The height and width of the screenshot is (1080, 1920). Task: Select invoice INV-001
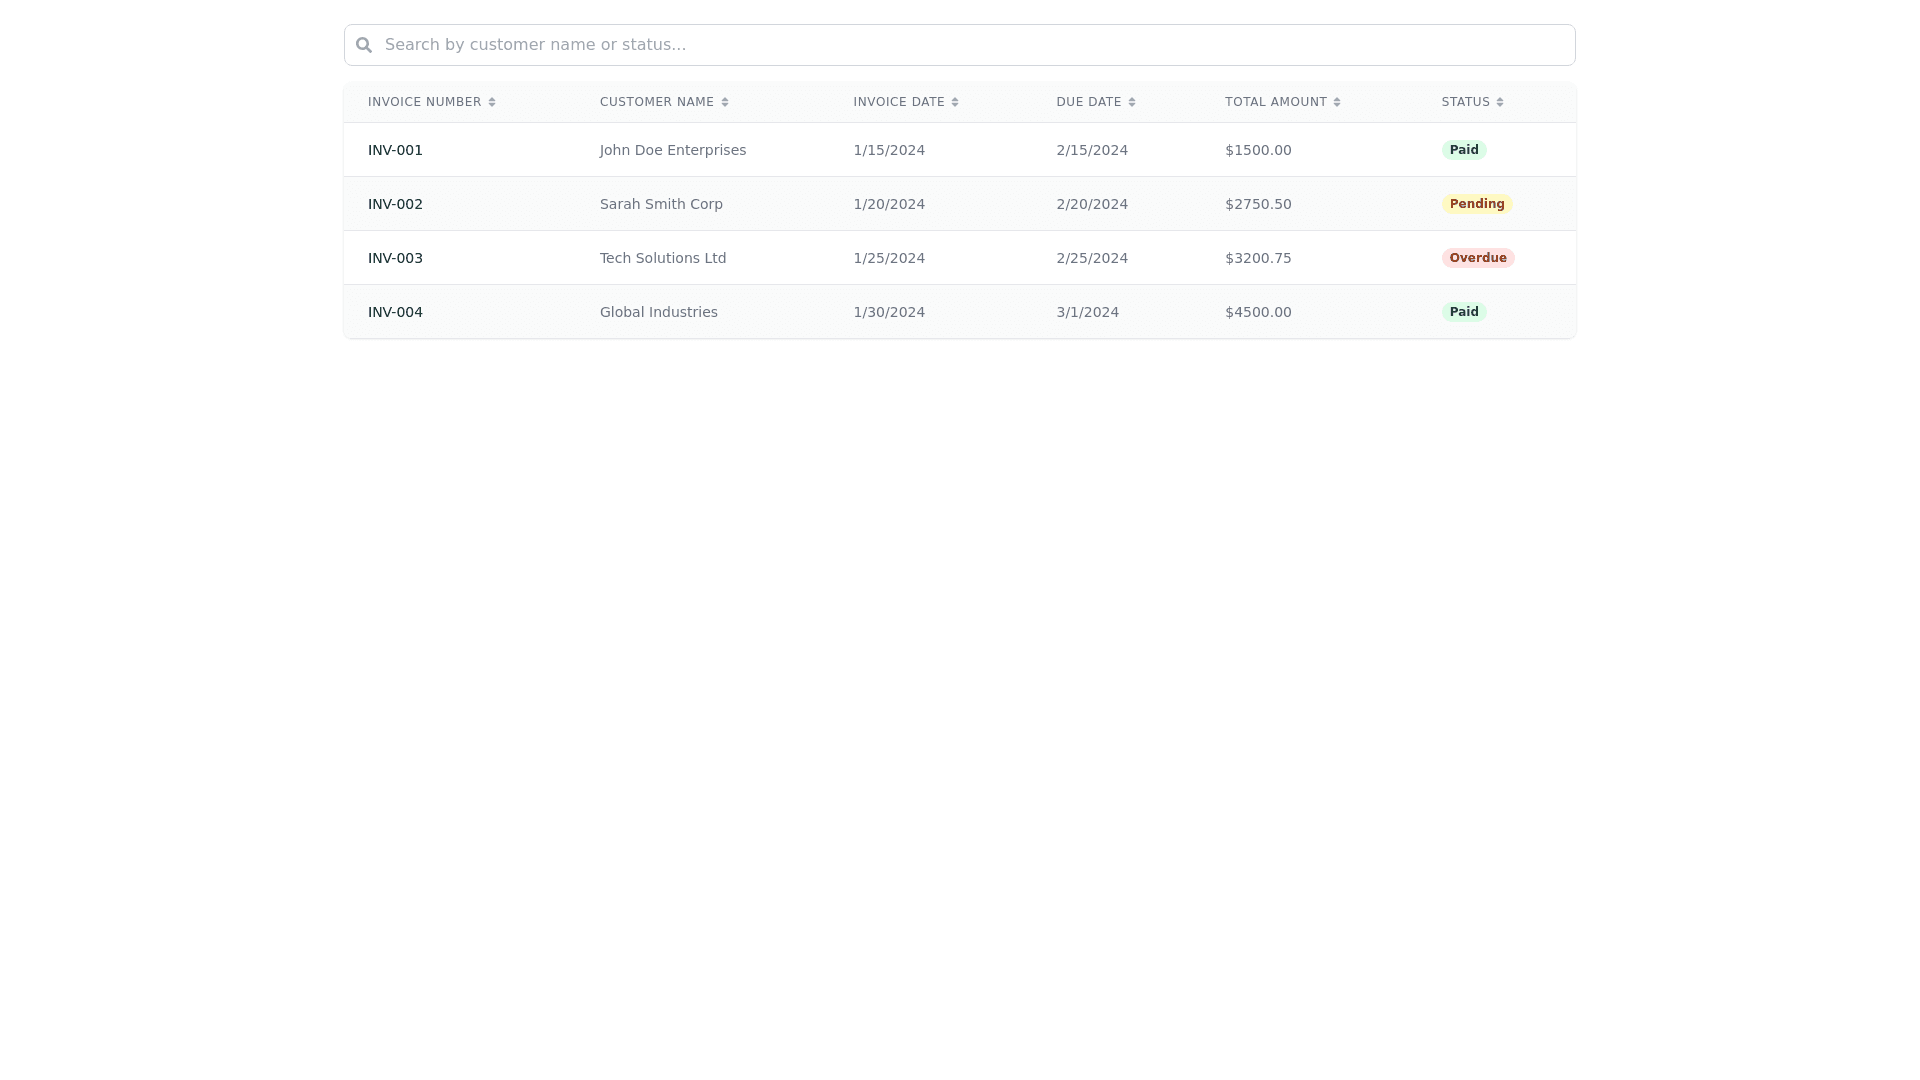(395, 150)
